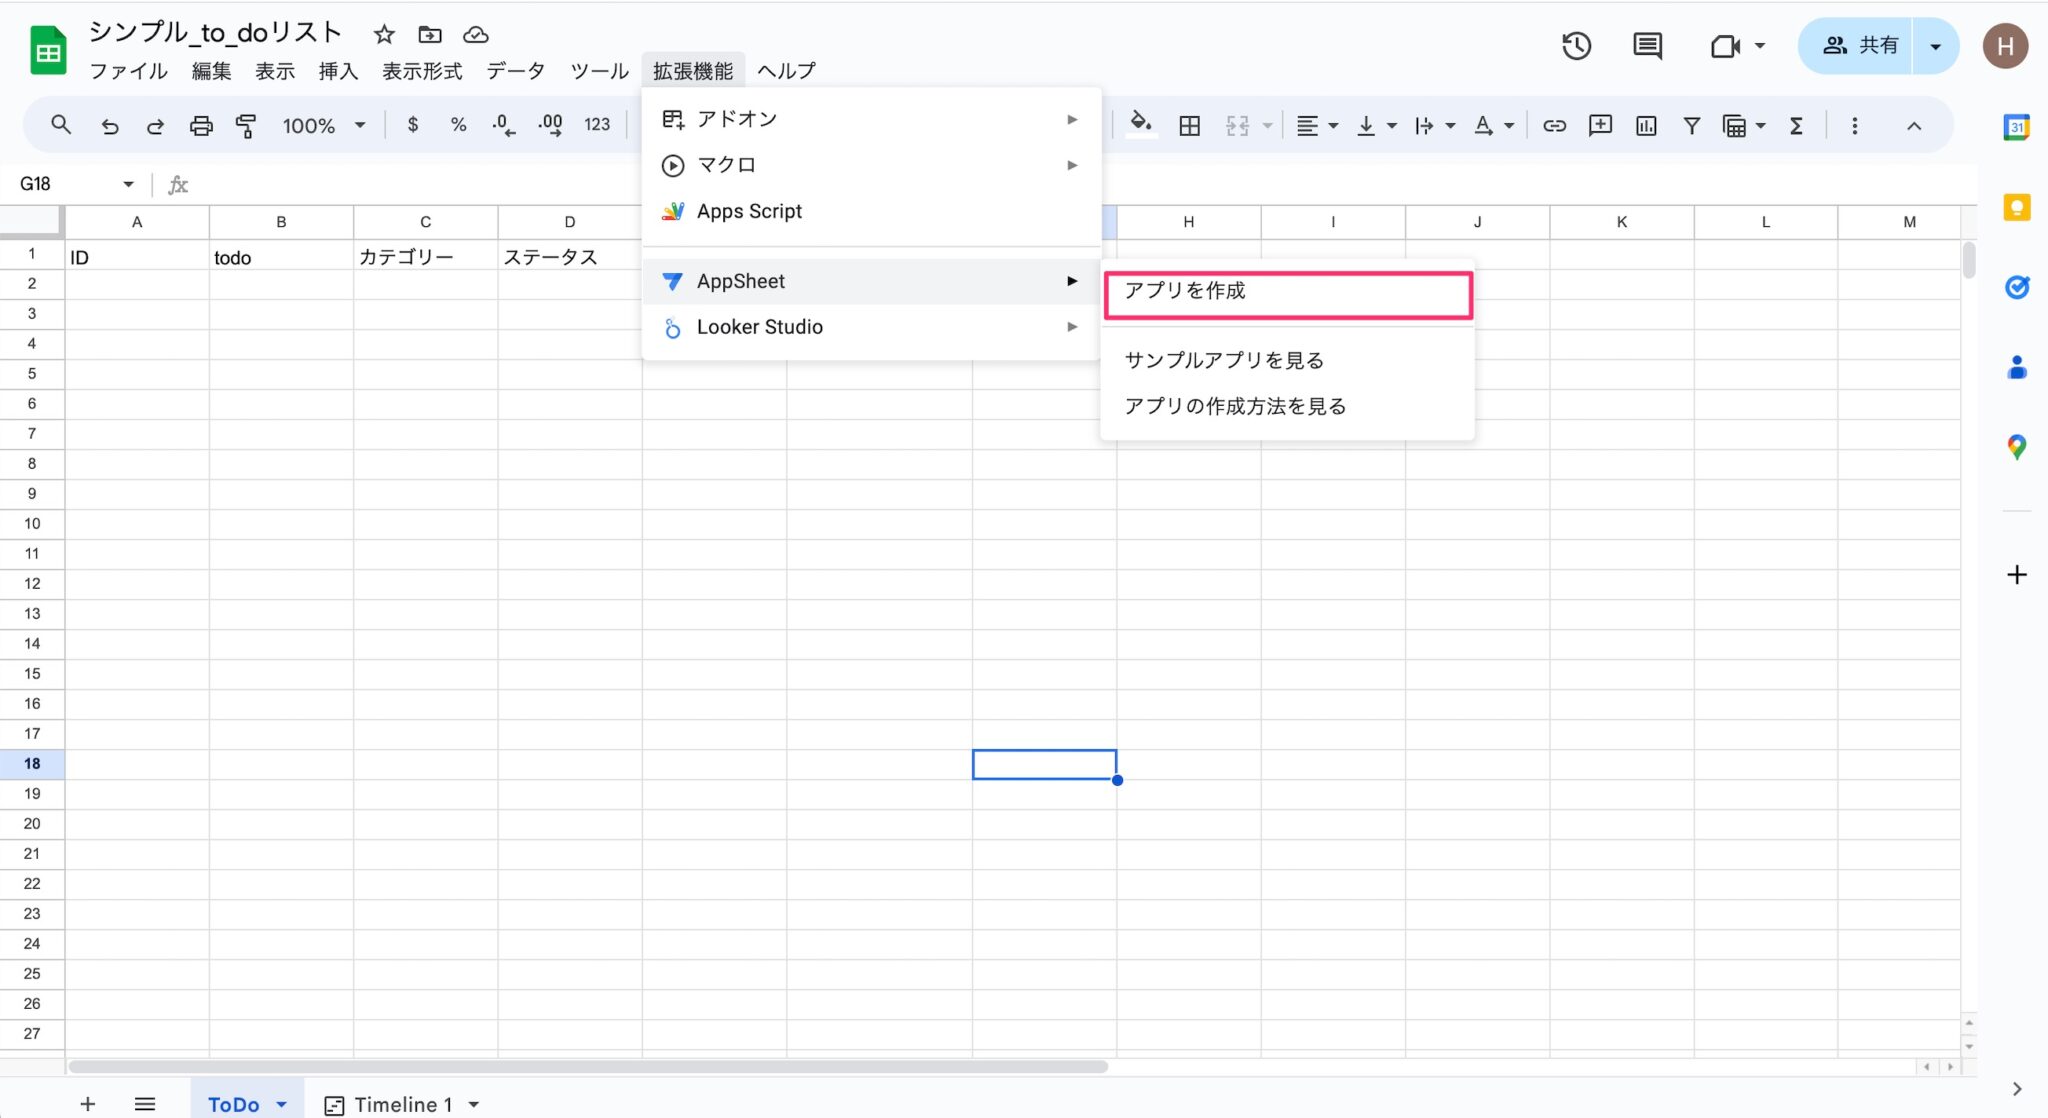2048x1118 pixels.
Task: Star the シンプル_to_doリスト spreadsheet
Action: tap(384, 33)
